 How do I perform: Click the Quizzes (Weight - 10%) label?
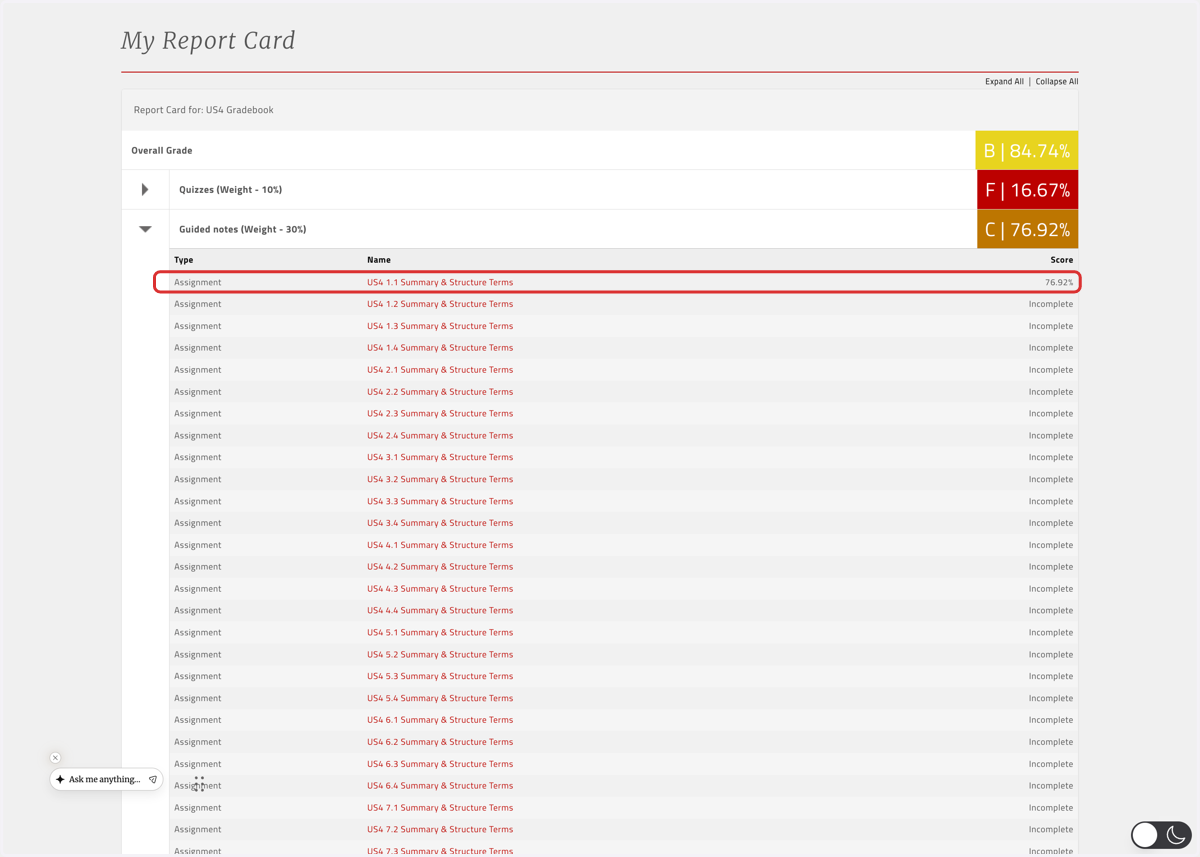pyautogui.click(x=230, y=189)
